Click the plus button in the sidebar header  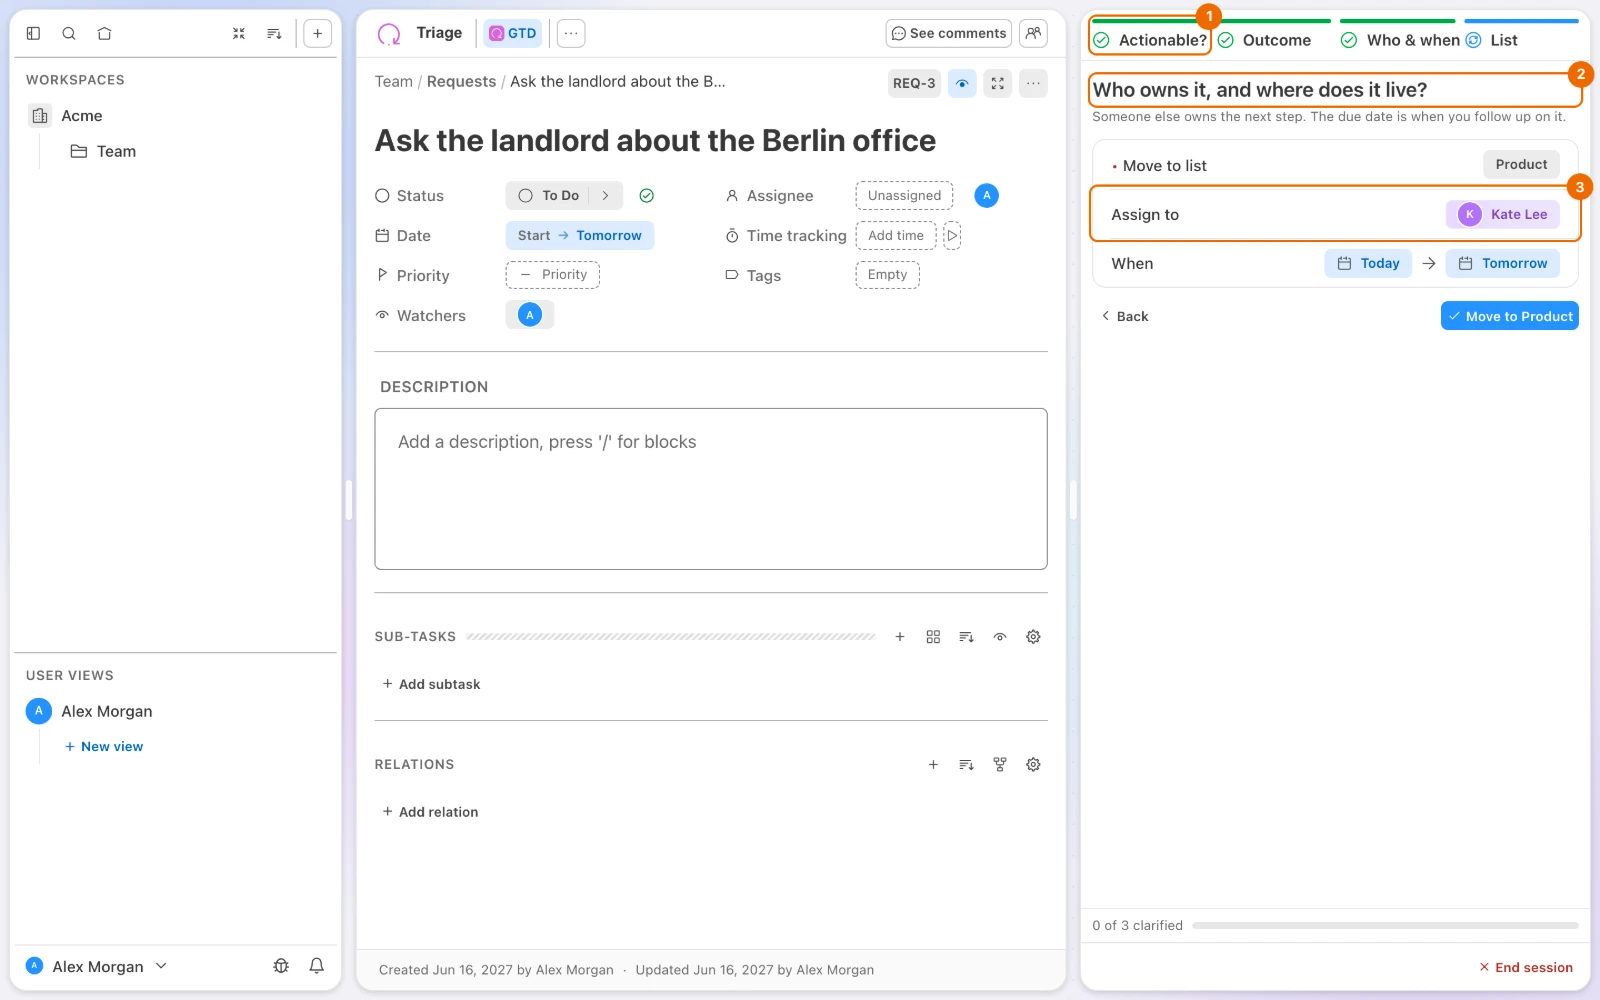pos(317,33)
